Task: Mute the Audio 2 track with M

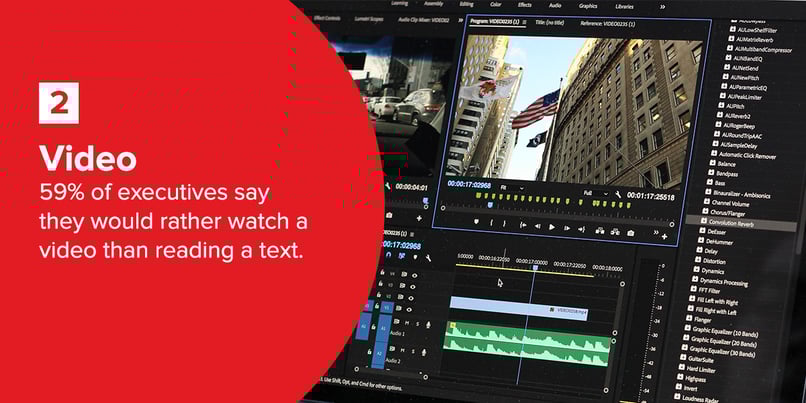Action: [x=404, y=350]
